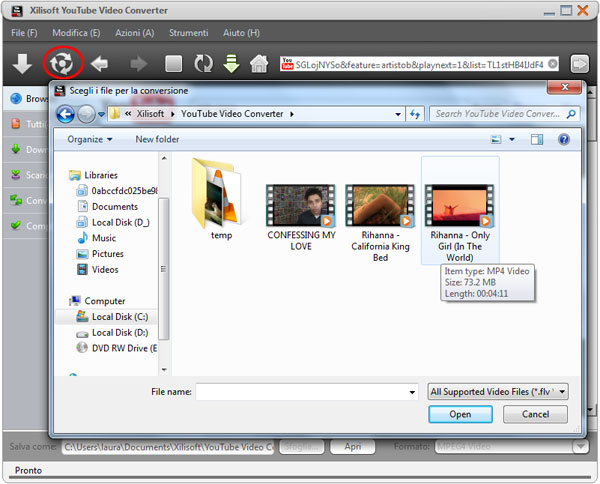The width and height of the screenshot is (600, 484).
Task: Click New folder
Action: (157, 139)
